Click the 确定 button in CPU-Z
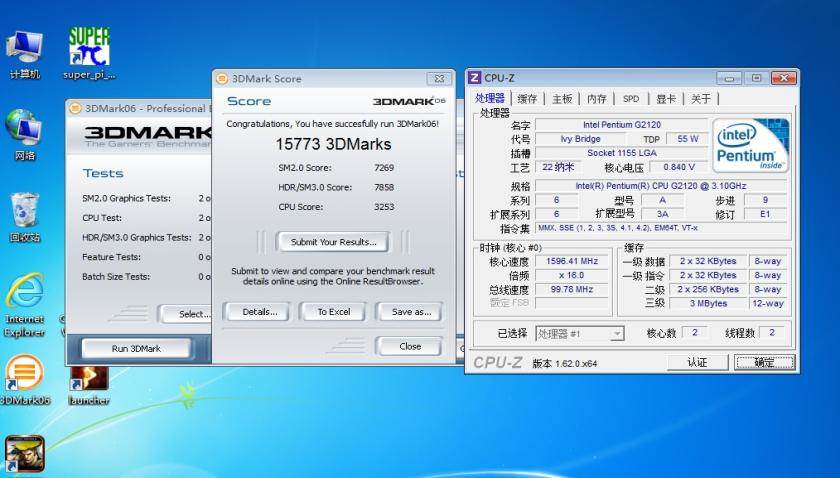The image size is (840, 478). (764, 363)
